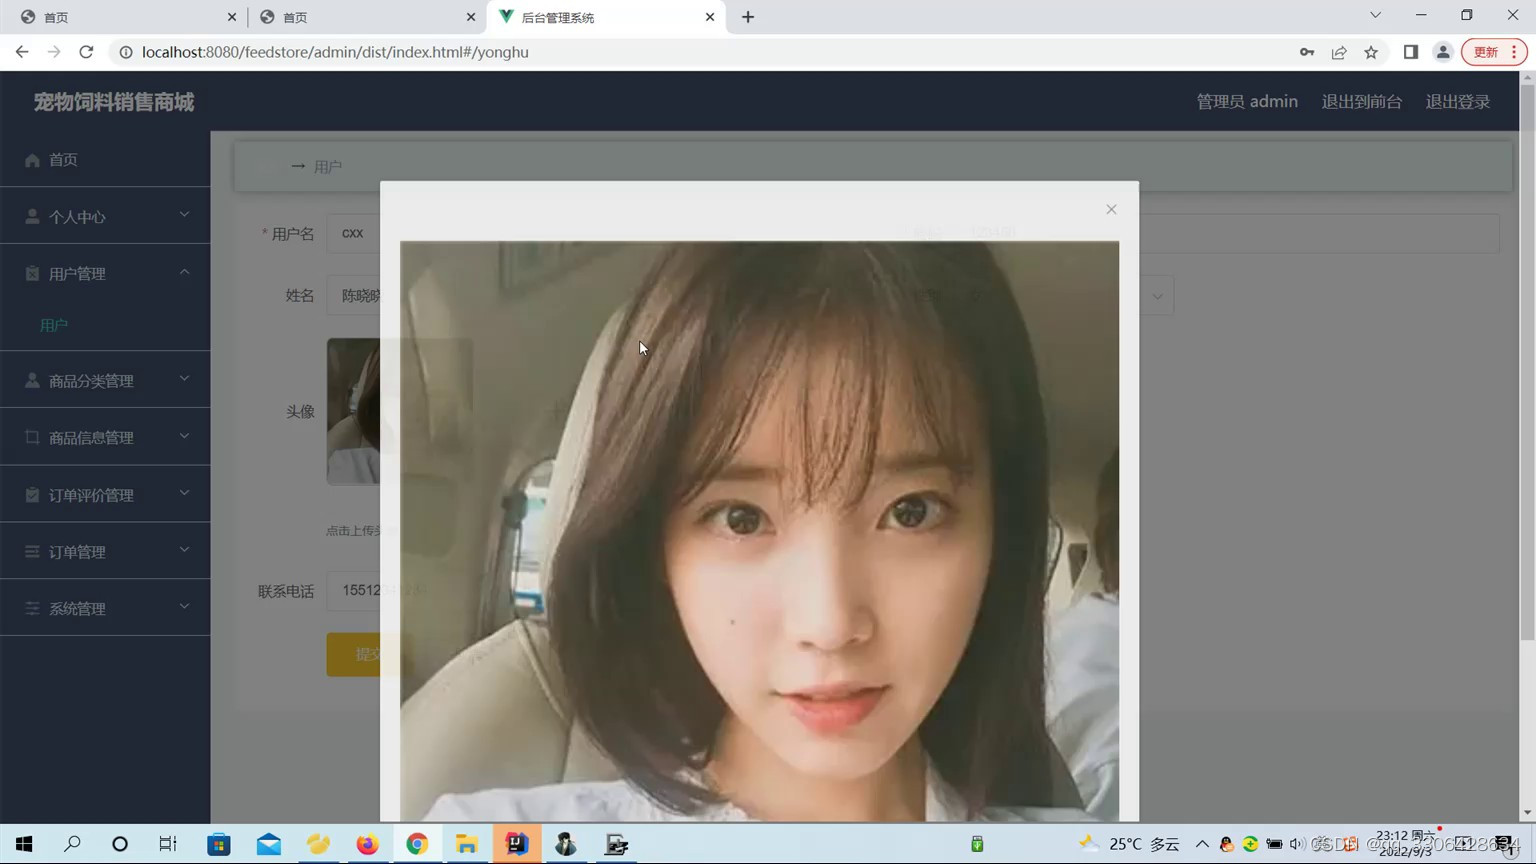Expand the 个人中心 sidebar menu
The image size is (1536, 864).
(x=105, y=216)
